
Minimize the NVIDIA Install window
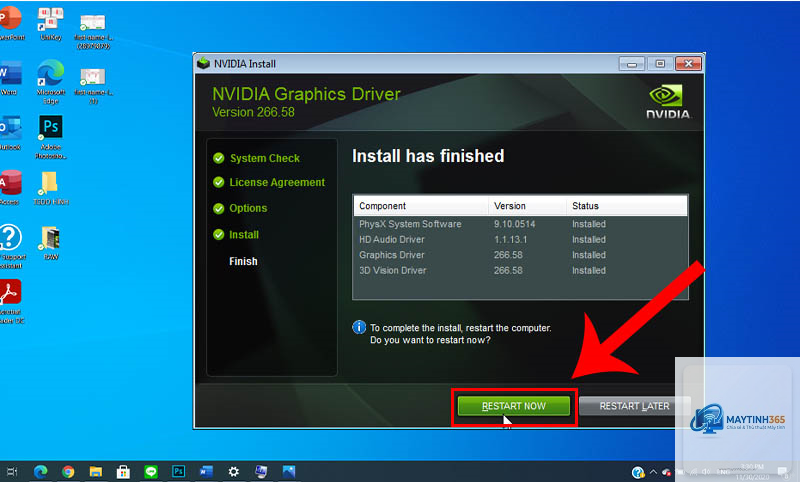click(632, 64)
